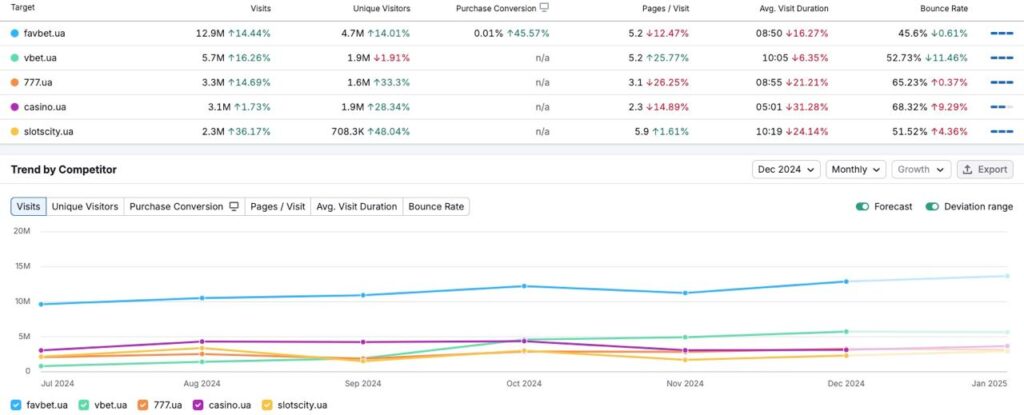
Task: Open the Dec 2024 date dropdown
Action: (x=786, y=169)
